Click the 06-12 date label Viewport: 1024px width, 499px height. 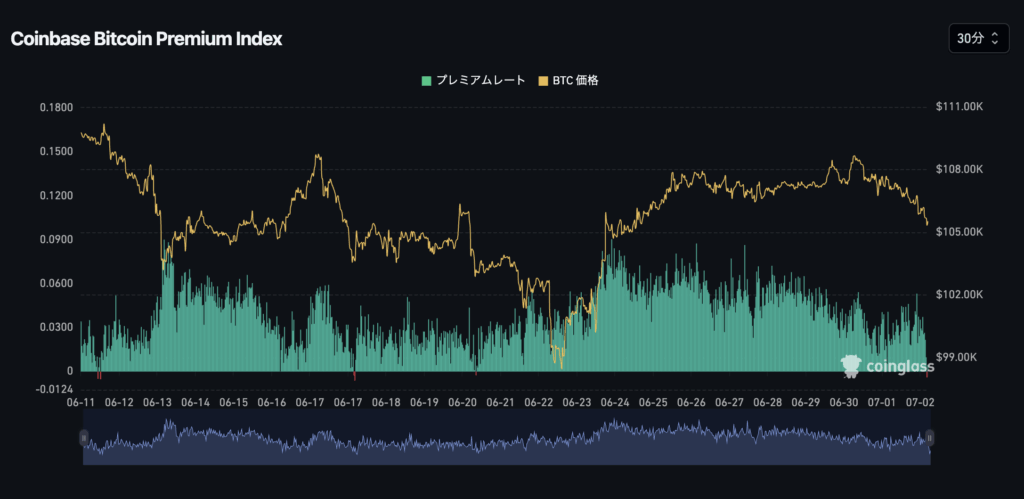point(120,402)
